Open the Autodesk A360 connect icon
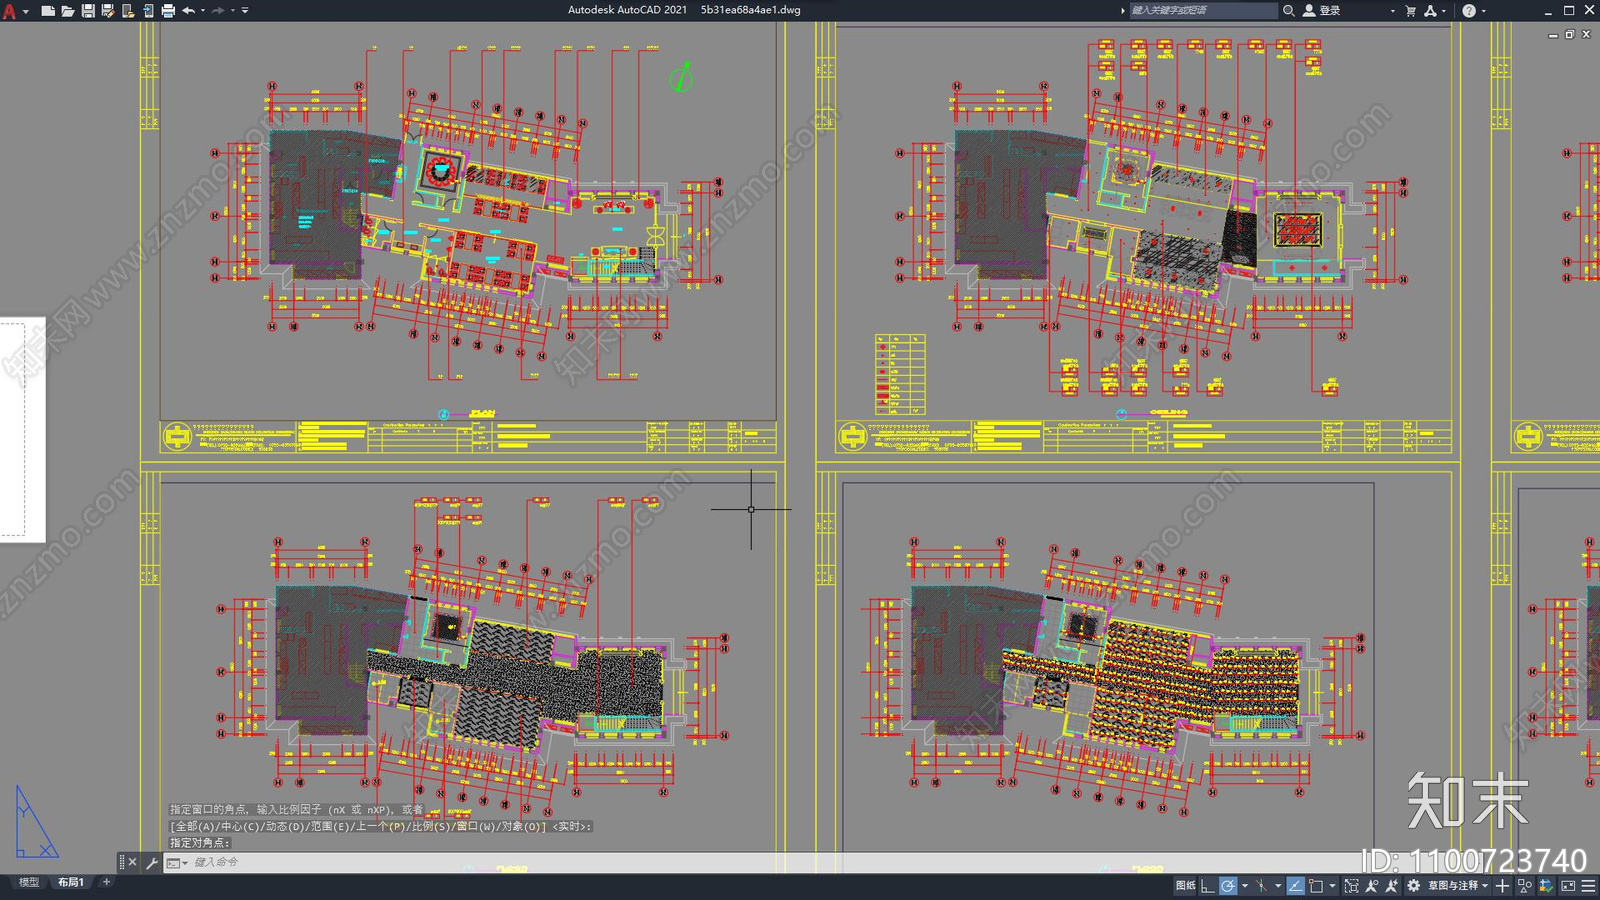This screenshot has width=1600, height=900. pyautogui.click(x=1430, y=11)
